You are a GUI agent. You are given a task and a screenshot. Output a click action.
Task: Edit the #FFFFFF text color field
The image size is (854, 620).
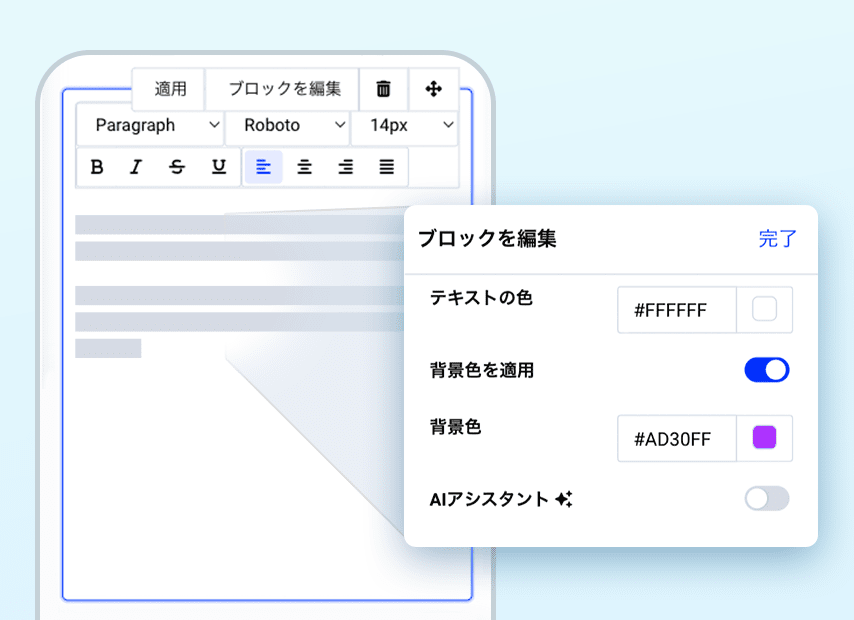[x=677, y=310]
